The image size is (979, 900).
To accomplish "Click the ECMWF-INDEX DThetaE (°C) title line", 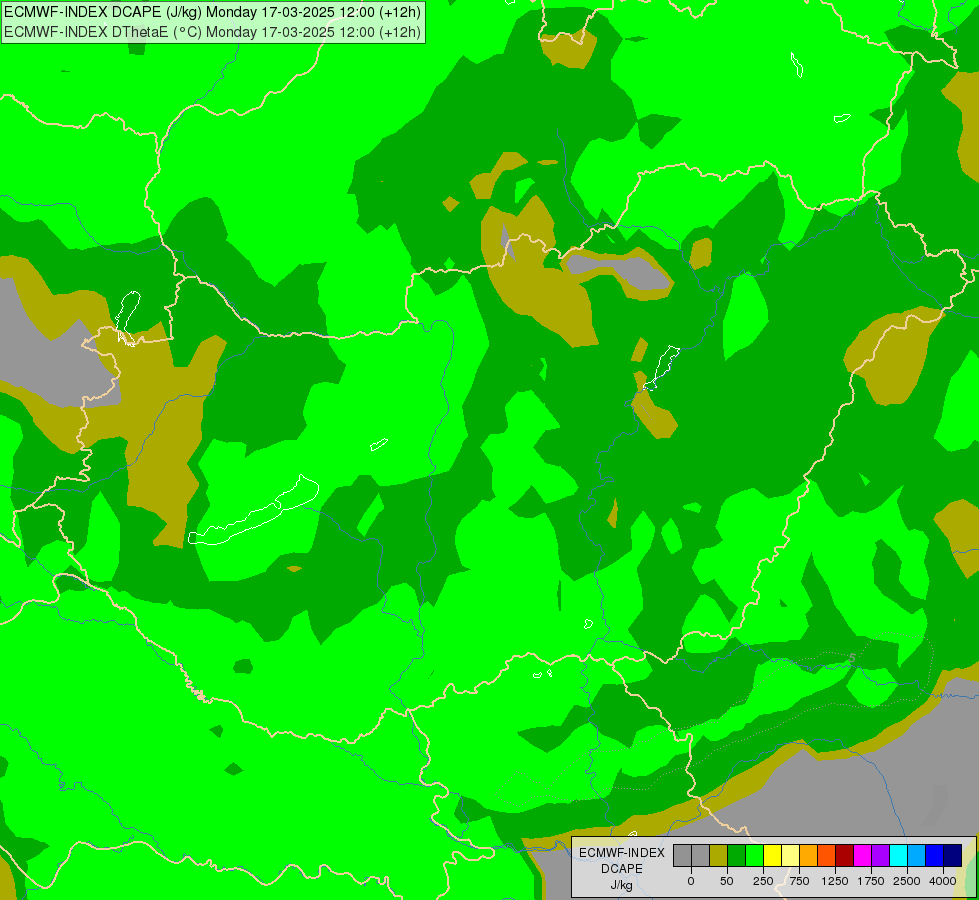I will coord(212,32).
